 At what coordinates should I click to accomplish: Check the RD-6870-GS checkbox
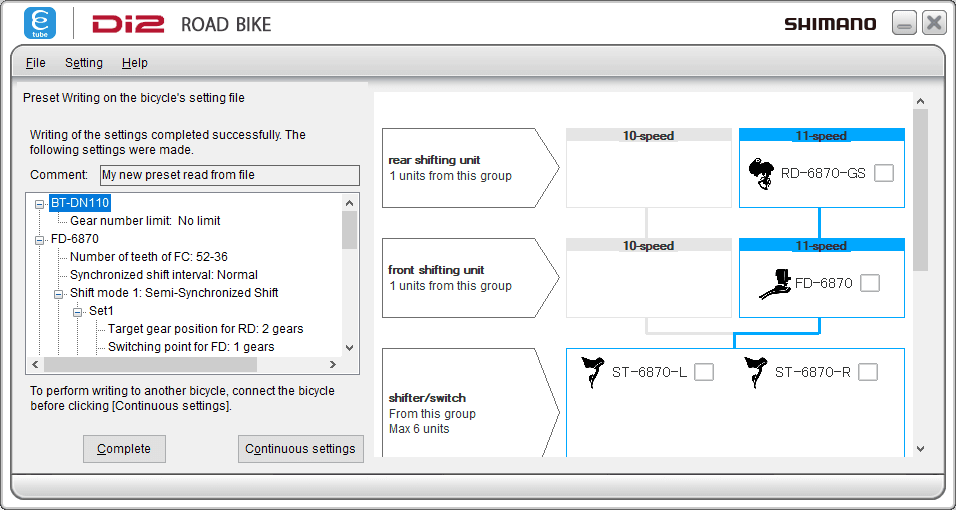pos(883,173)
